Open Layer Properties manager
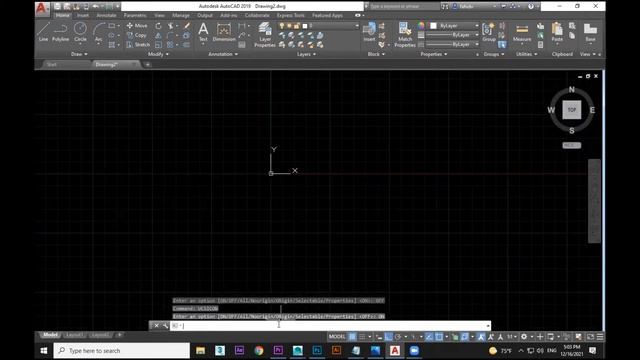Screen dimensions: 640x360 click(265, 35)
